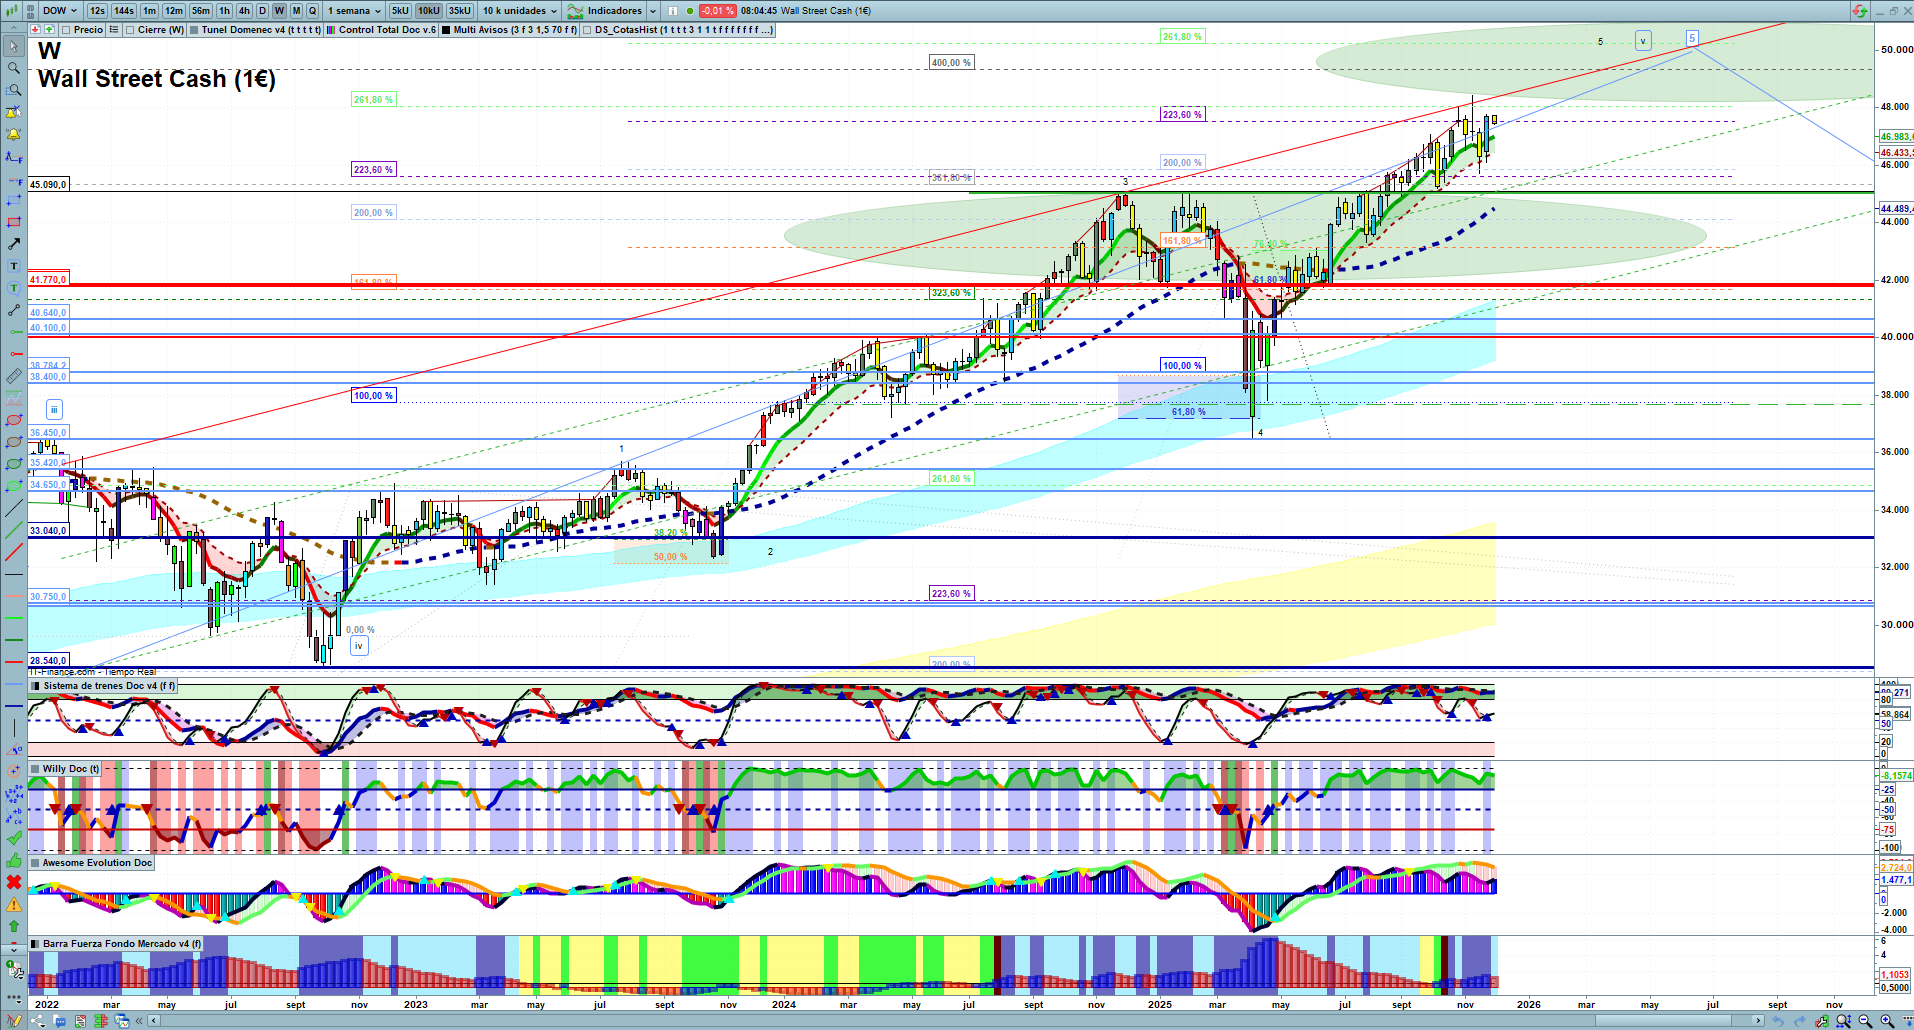The height and width of the screenshot is (1030, 1914).
Task: Activate the magnifier zoom tool in sidebar
Action: (14, 68)
